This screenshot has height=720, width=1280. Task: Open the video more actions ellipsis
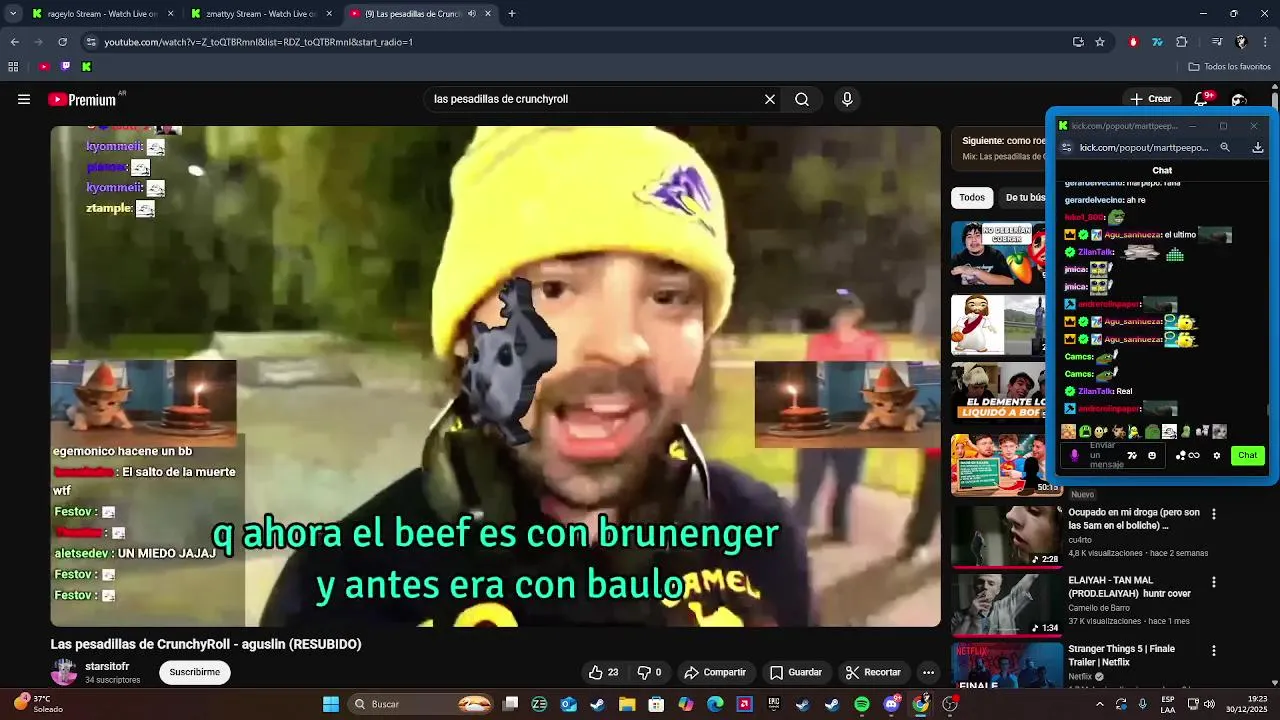point(928,672)
